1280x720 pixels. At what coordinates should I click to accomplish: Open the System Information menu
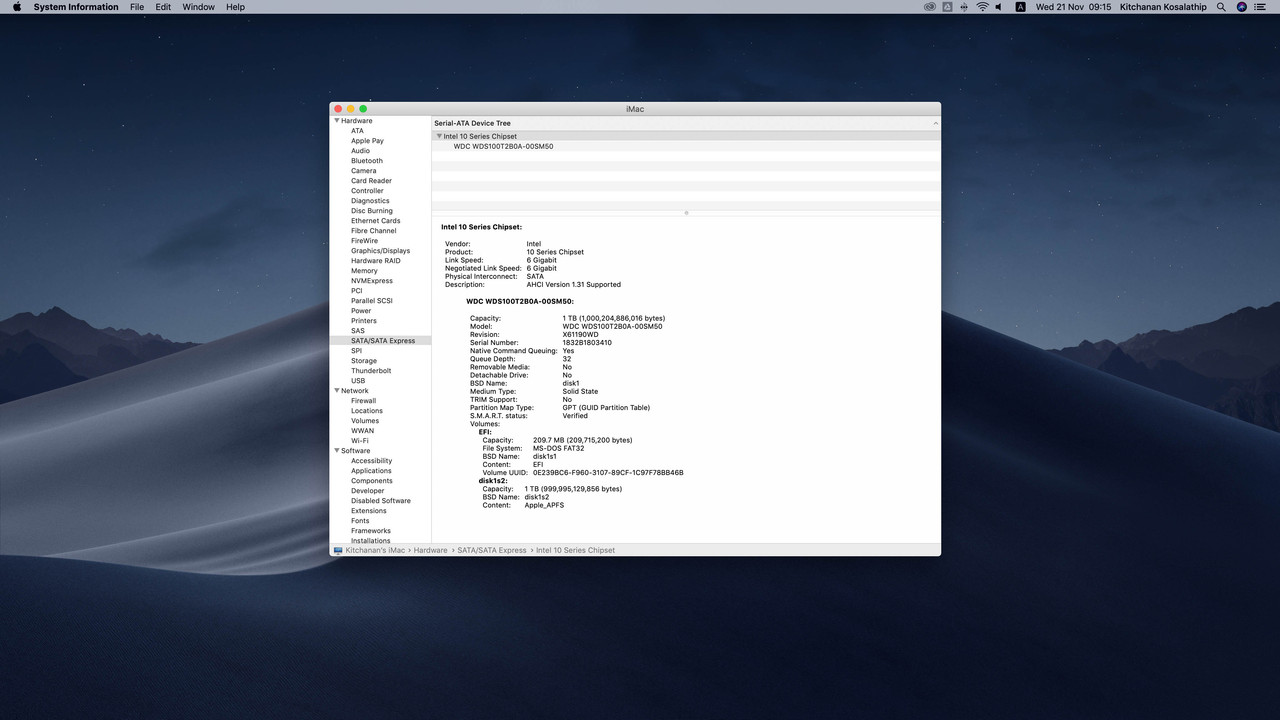[76, 7]
